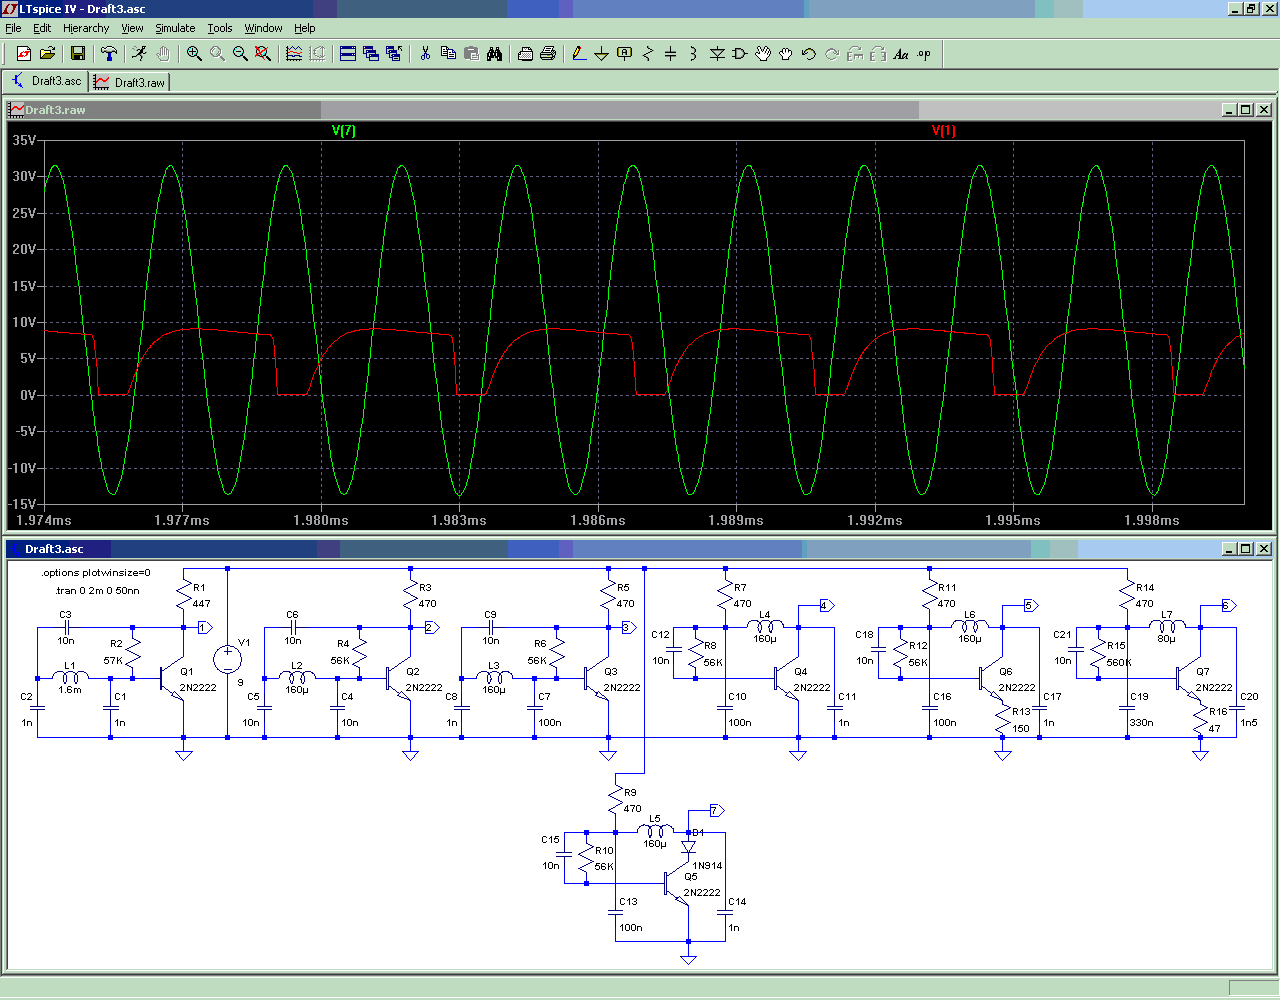Click the Run simulation icon
Screen dimensions: 1280x1000
pos(139,54)
